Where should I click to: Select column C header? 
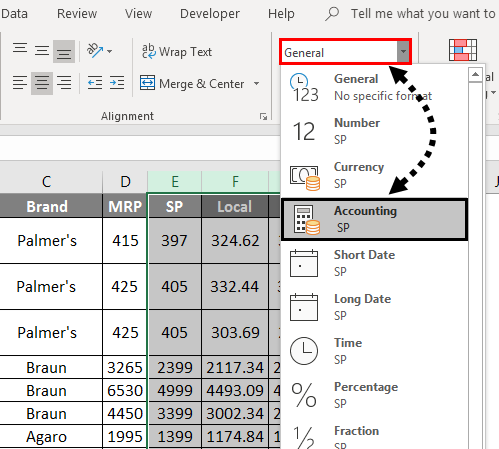point(51,182)
